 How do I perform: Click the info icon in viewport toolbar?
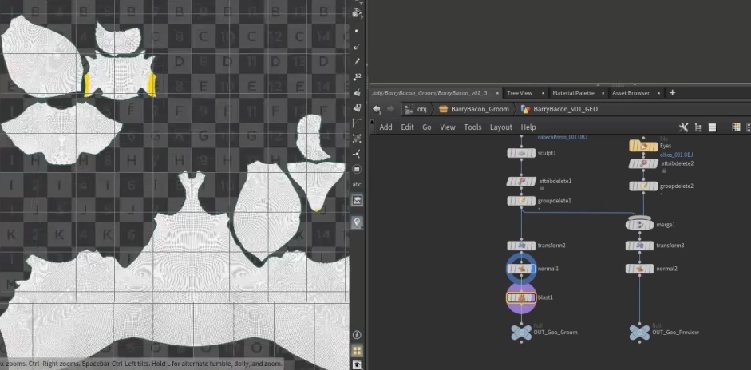click(357, 335)
